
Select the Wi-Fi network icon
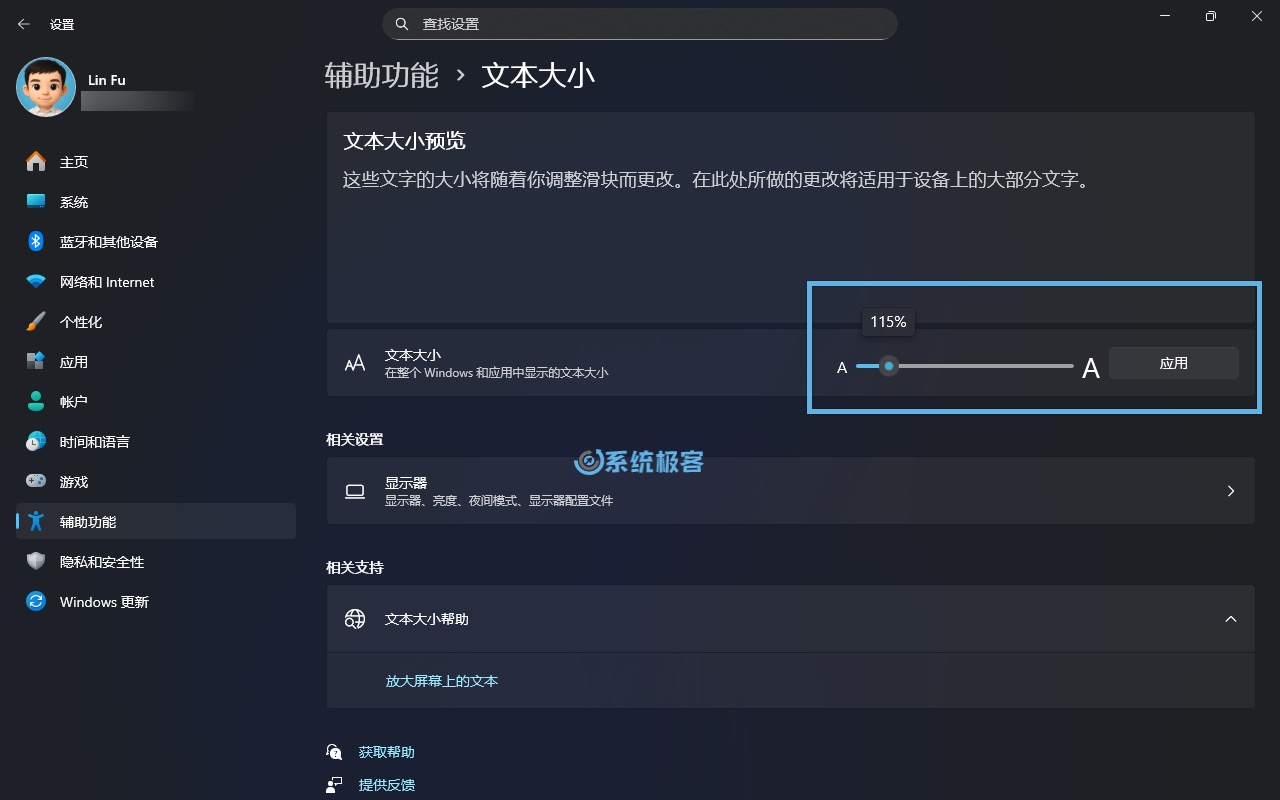point(36,282)
